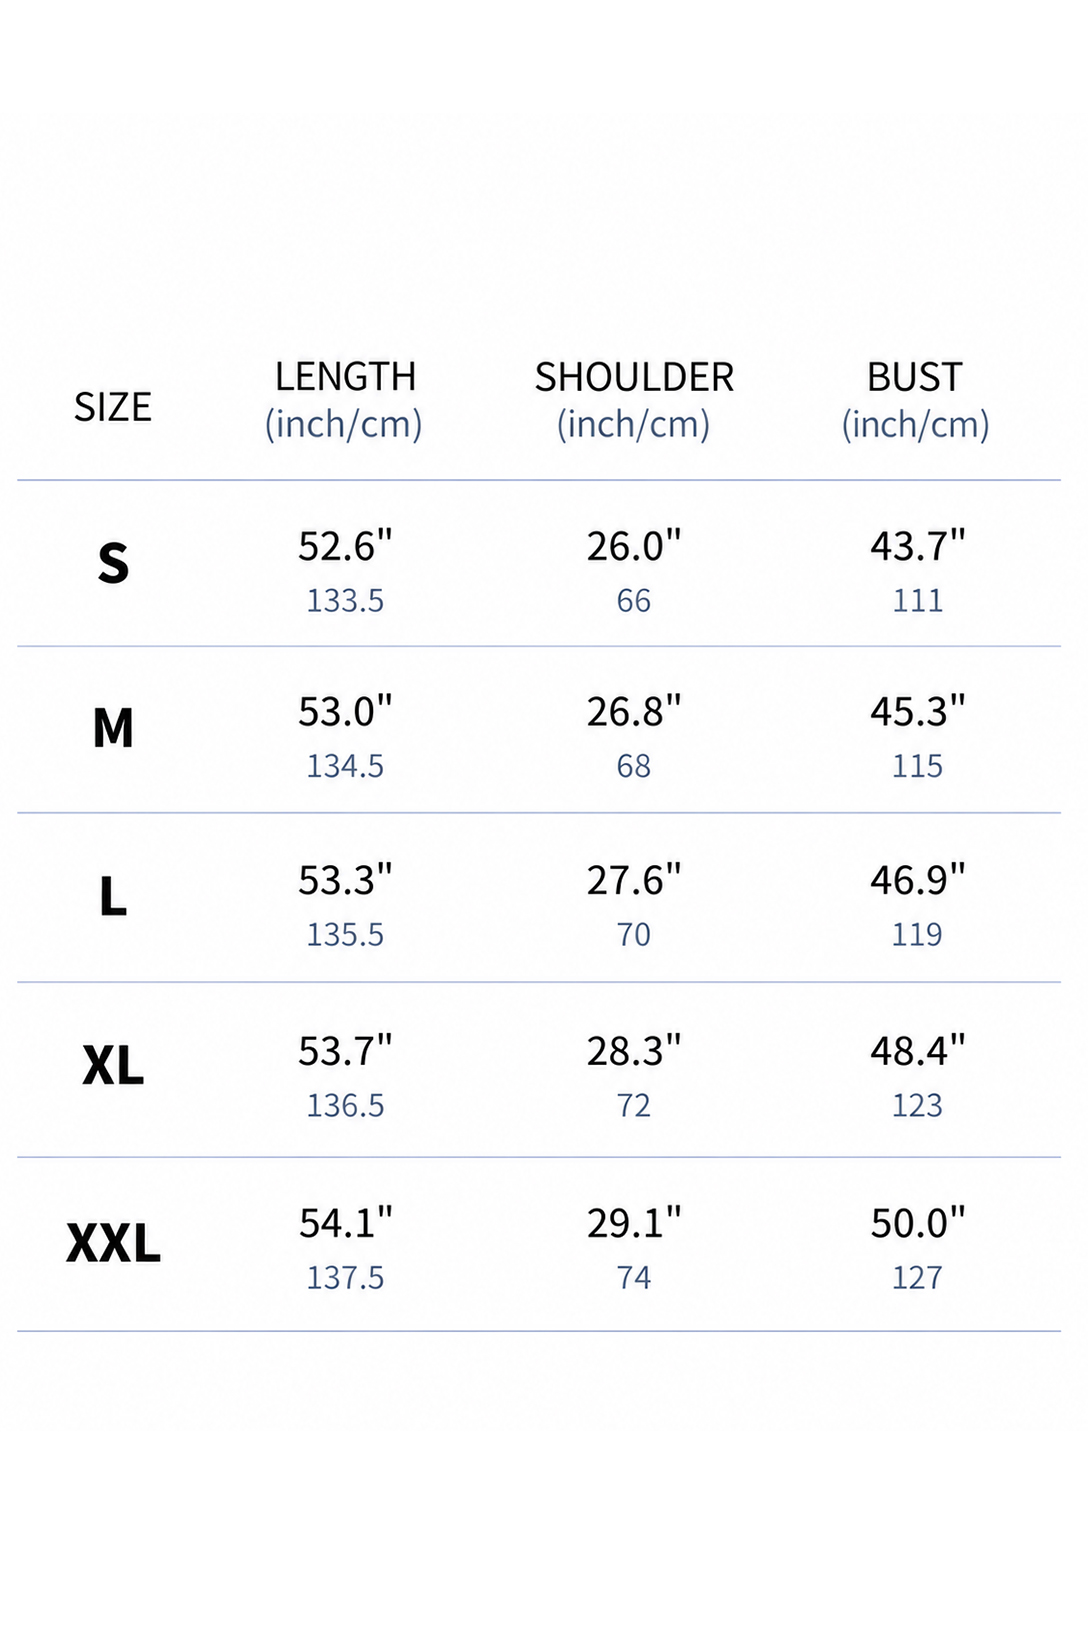Click the 43.7" bust value
This screenshot has width=1088, height=1632.
click(x=918, y=546)
